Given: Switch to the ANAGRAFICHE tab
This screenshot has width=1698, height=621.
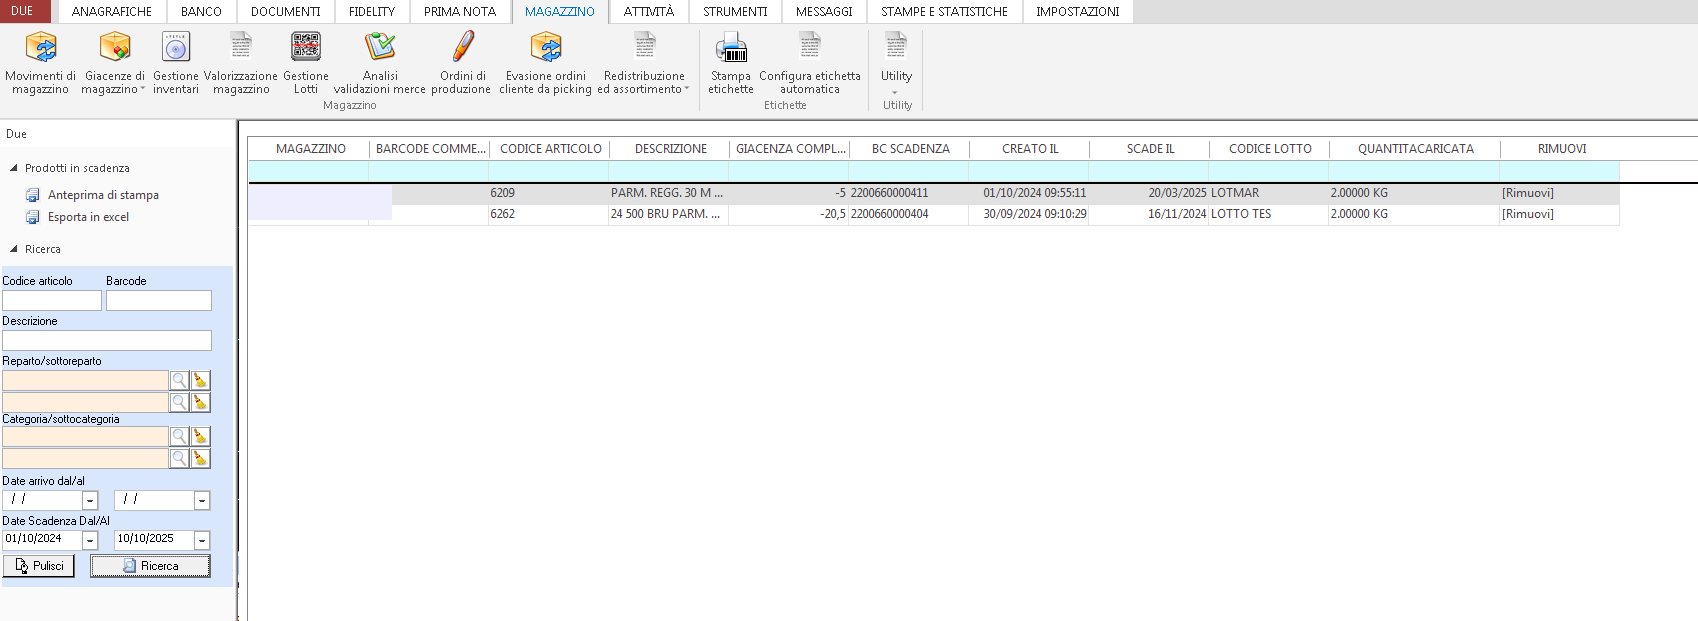Looking at the screenshot, I should coord(112,12).
